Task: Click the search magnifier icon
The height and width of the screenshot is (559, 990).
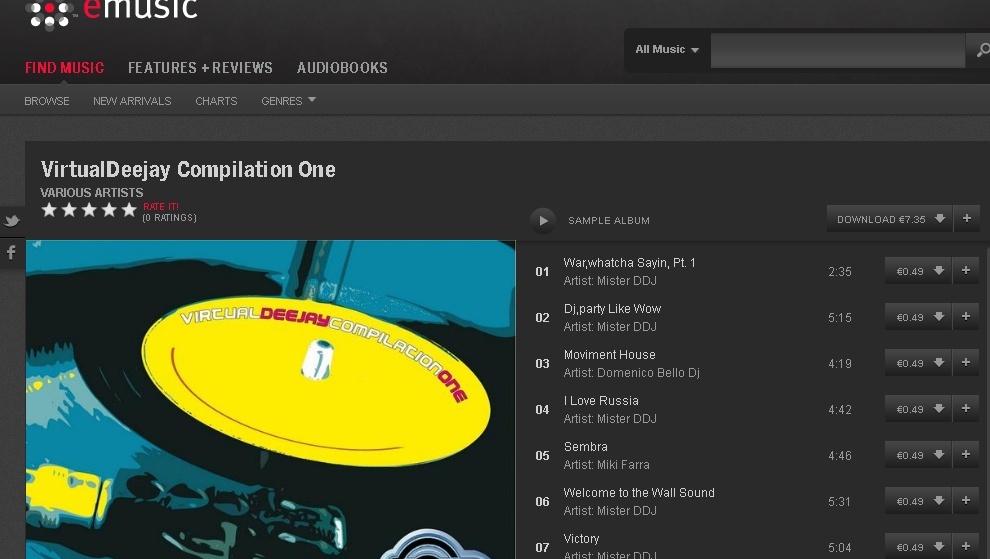Action: click(981, 50)
